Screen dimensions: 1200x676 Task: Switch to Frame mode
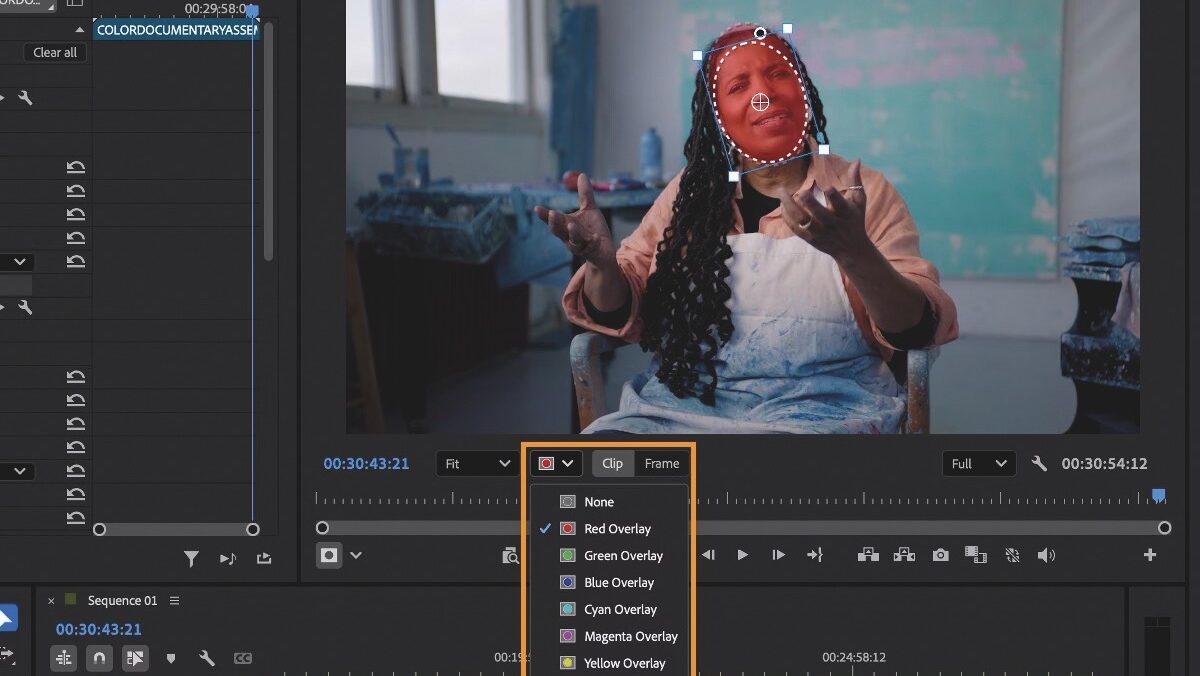tap(661, 464)
